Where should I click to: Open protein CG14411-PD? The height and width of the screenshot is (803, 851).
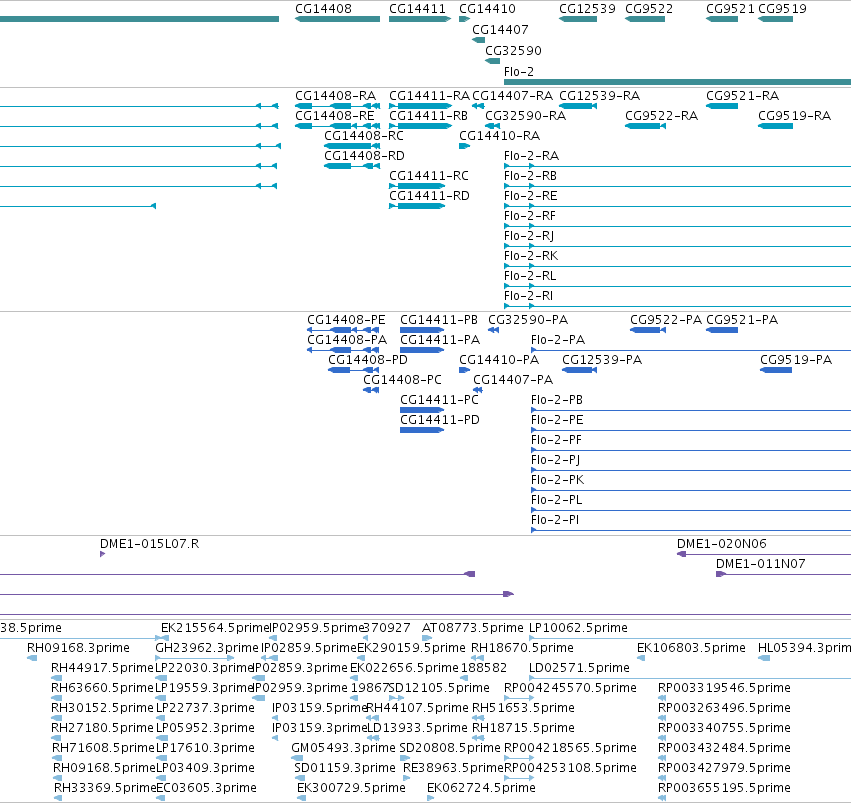pos(440,420)
